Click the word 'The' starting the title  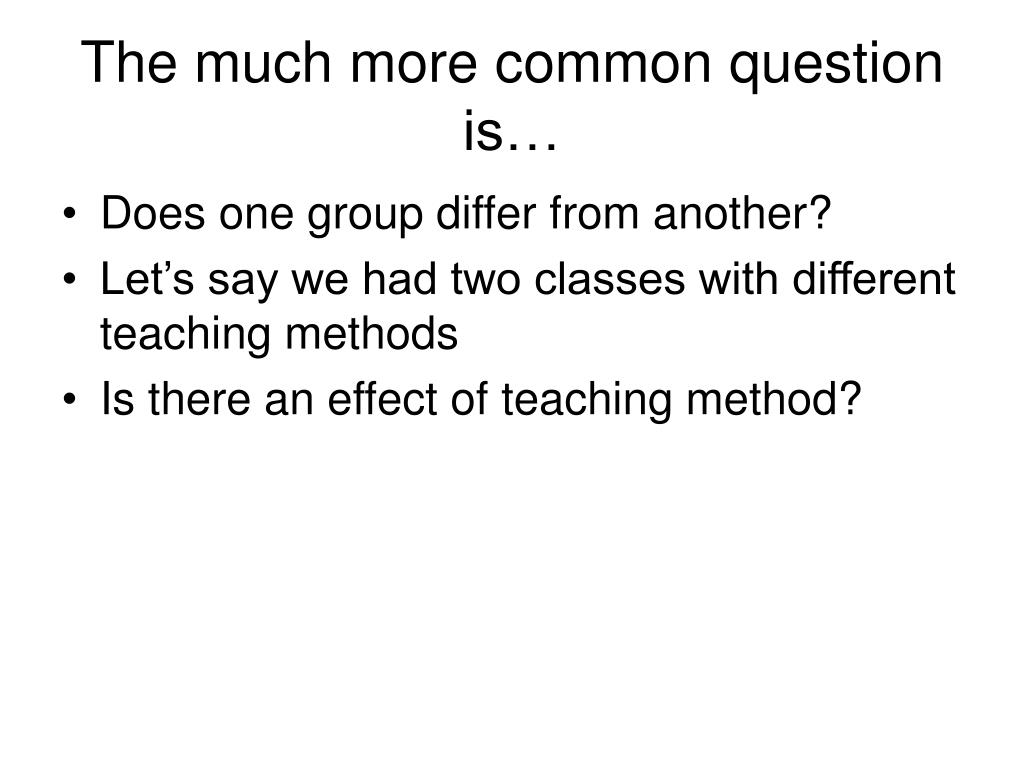pos(129,63)
